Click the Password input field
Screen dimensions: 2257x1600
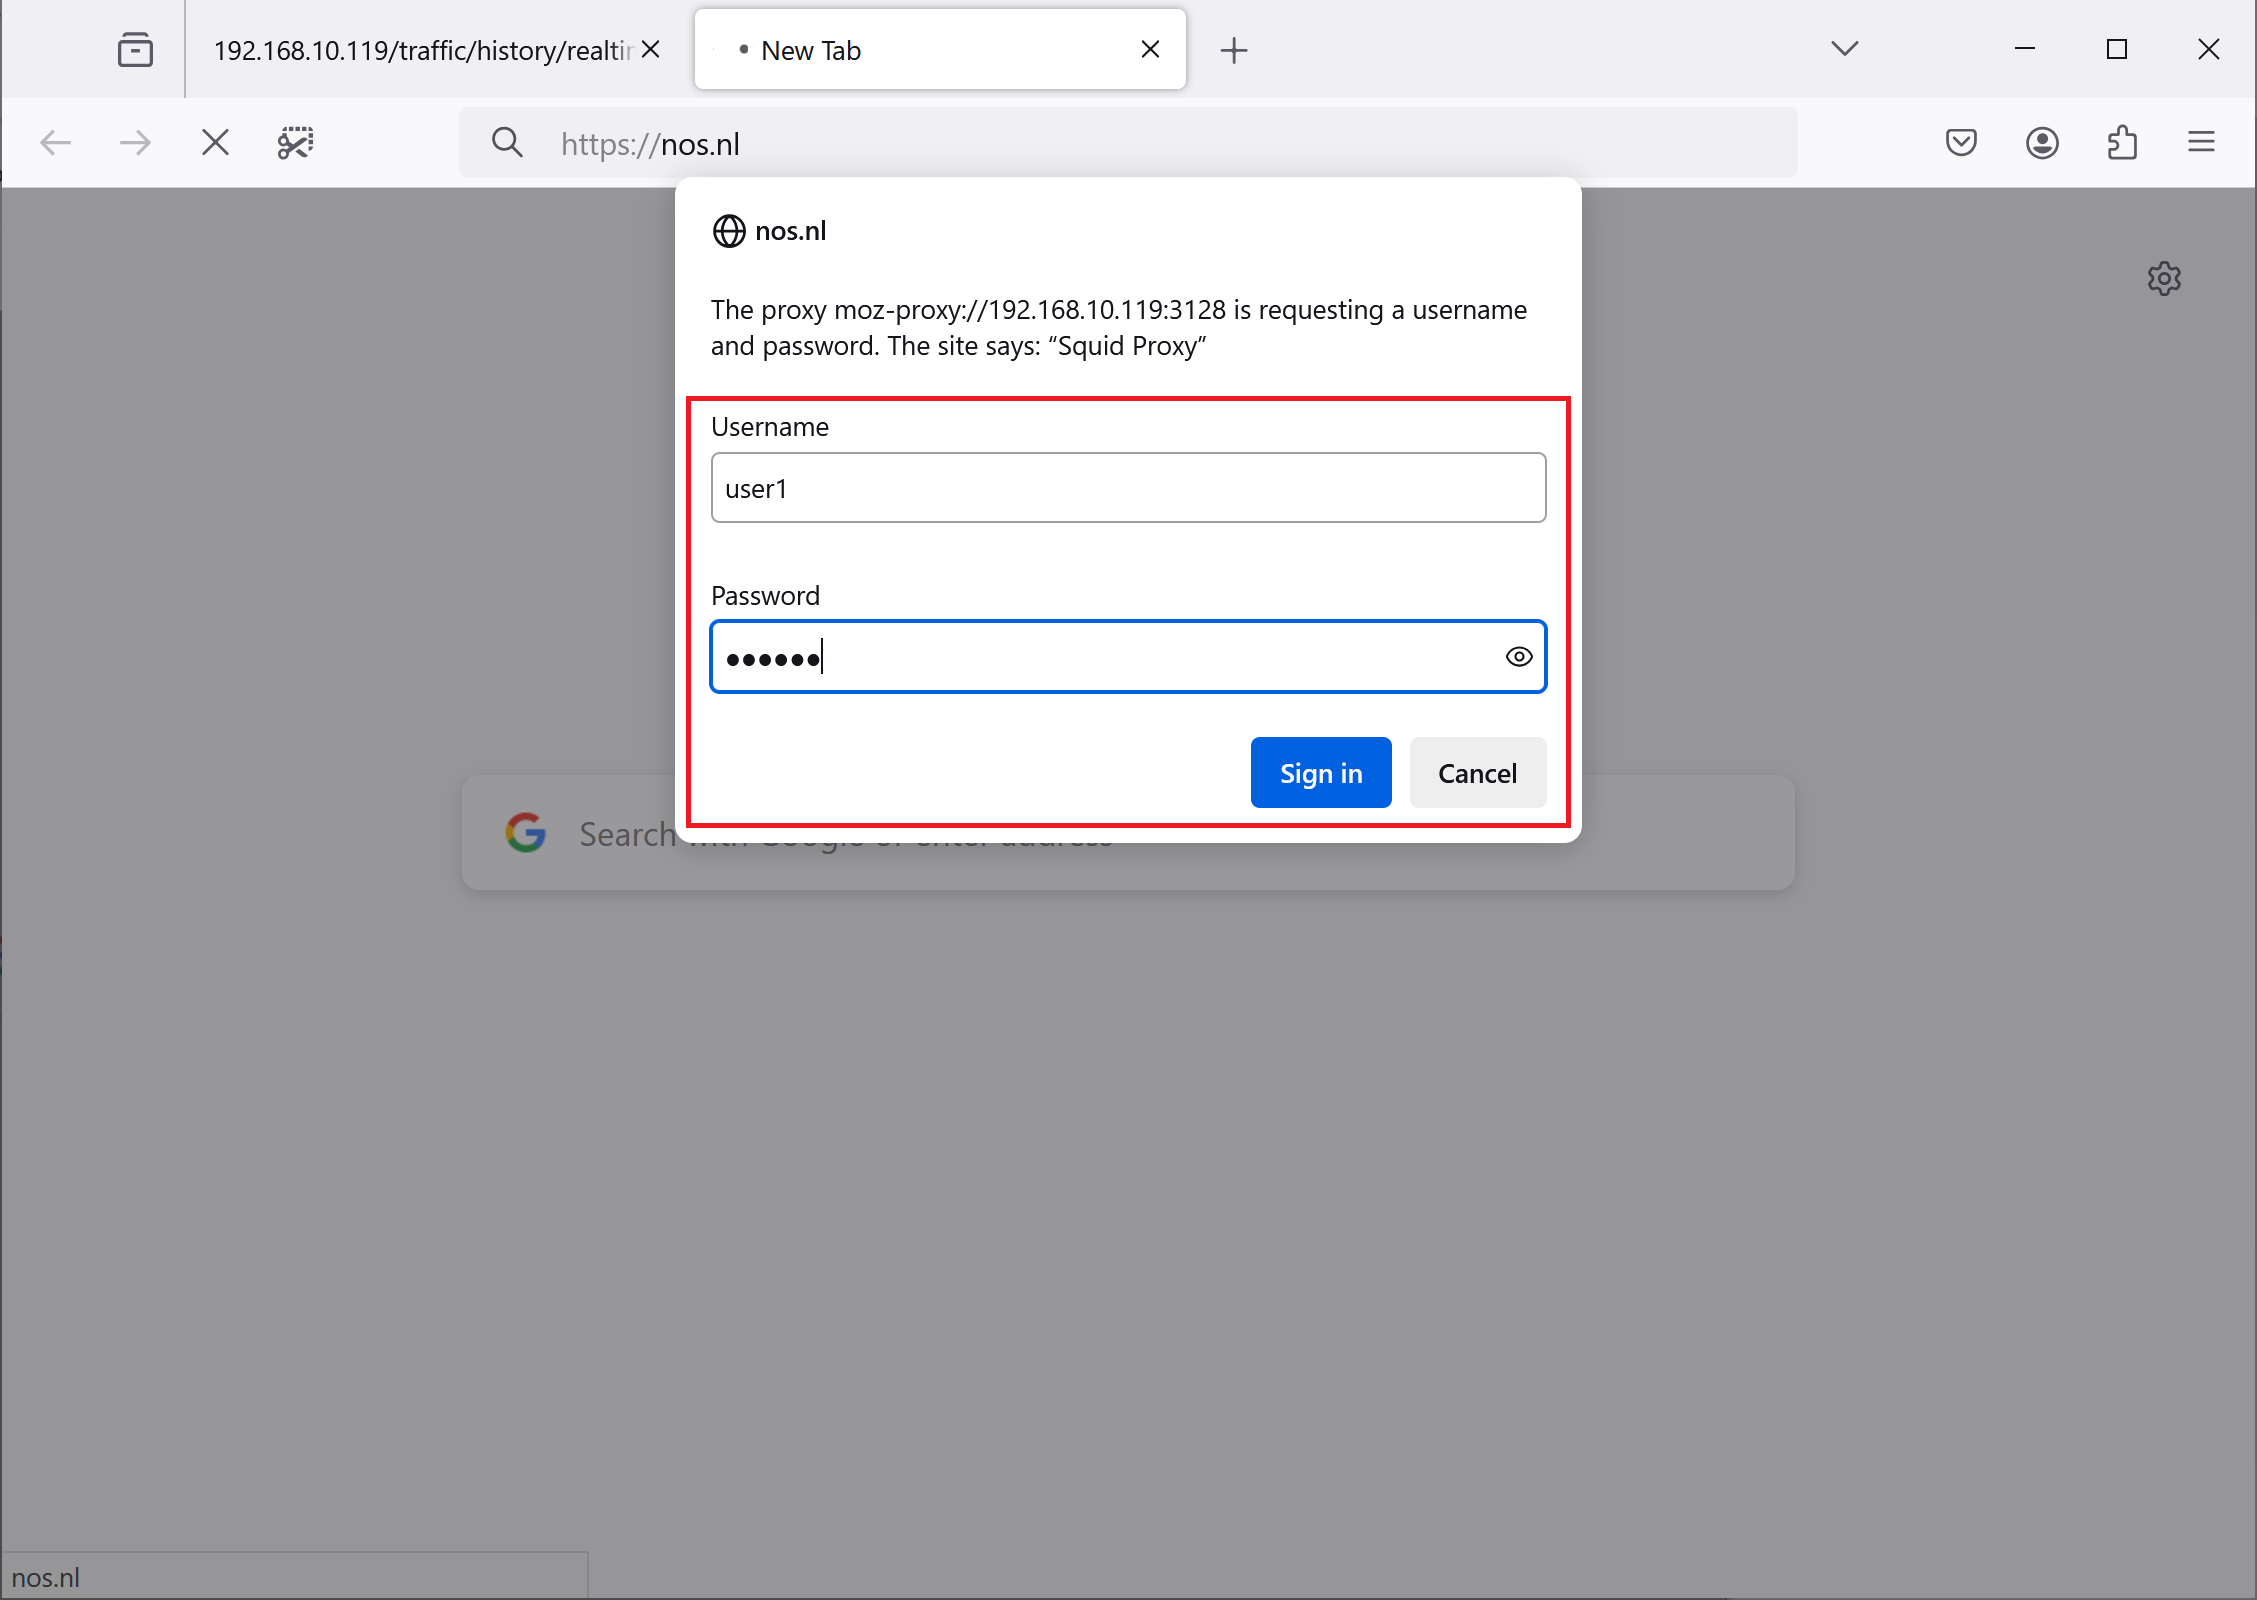point(1128,657)
